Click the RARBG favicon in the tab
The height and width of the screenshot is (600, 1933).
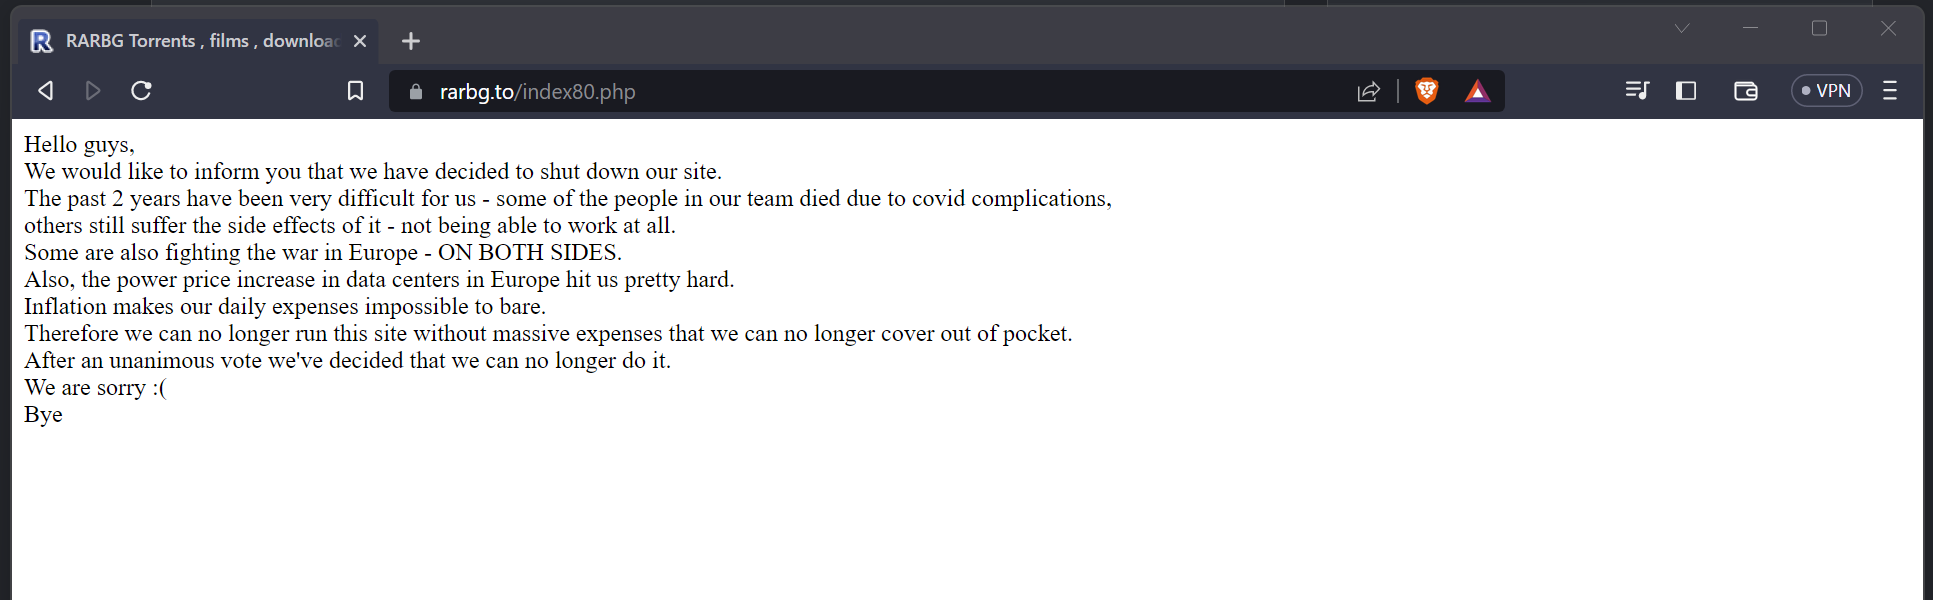[41, 41]
